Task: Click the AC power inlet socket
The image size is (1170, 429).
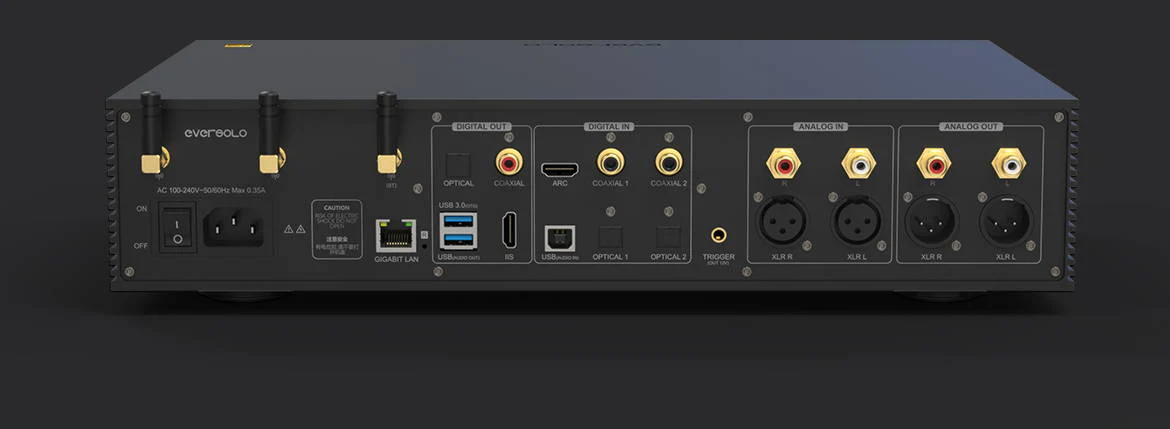Action: pyautogui.click(x=234, y=227)
